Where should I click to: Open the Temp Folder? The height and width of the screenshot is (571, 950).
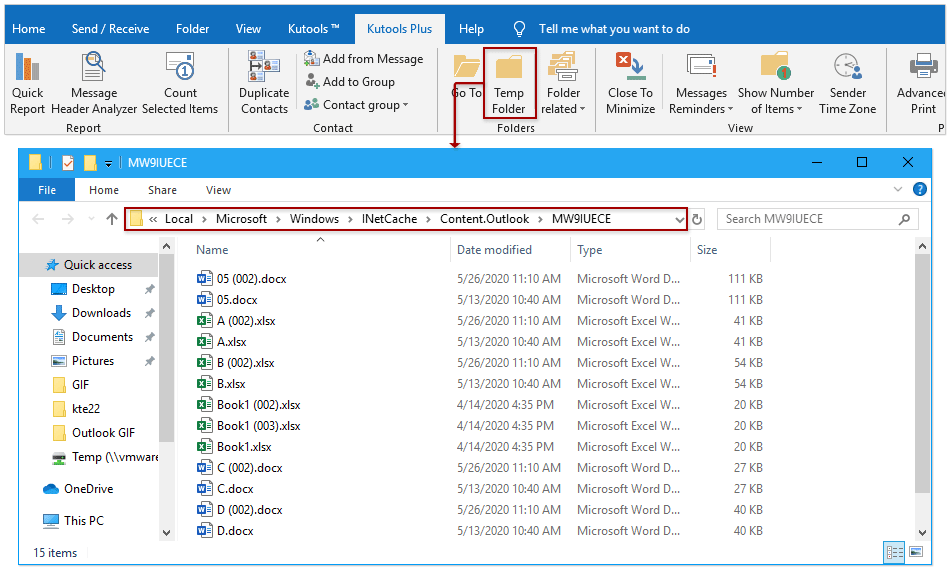pos(509,84)
